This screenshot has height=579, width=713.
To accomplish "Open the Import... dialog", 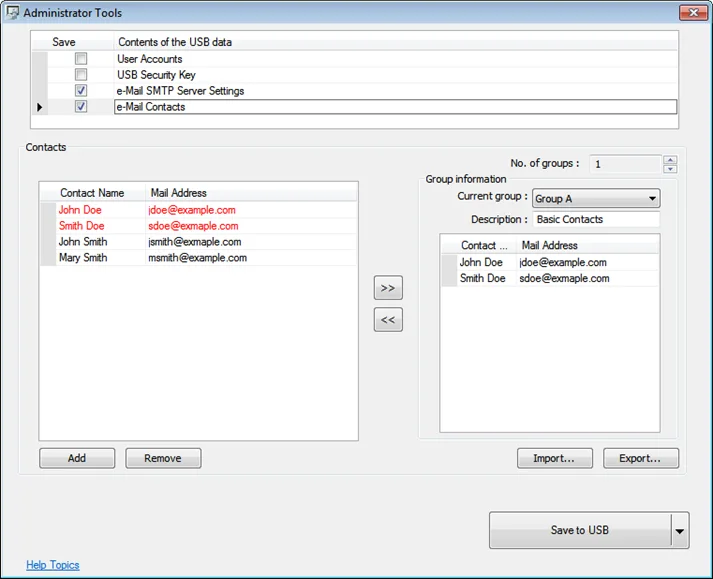I will (555, 458).
